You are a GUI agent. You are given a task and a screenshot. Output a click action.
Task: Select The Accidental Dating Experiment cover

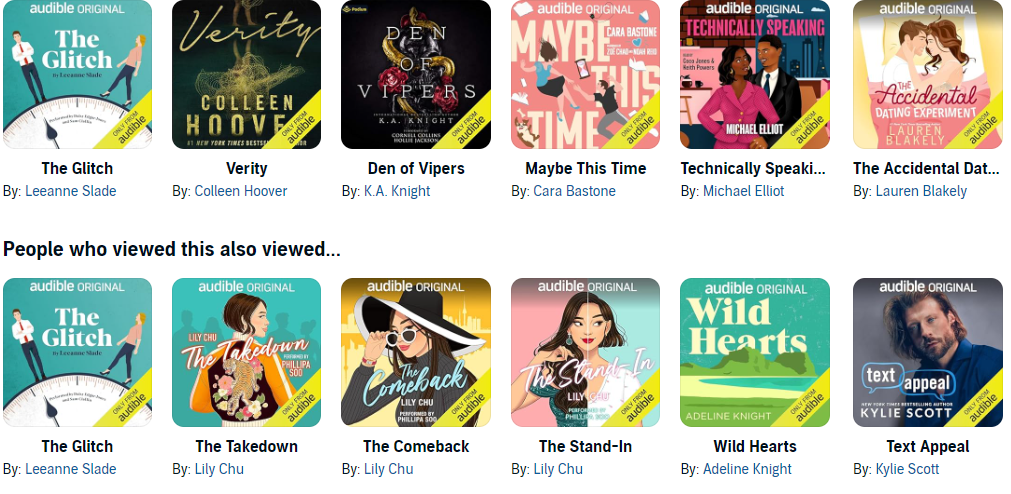click(x=927, y=74)
